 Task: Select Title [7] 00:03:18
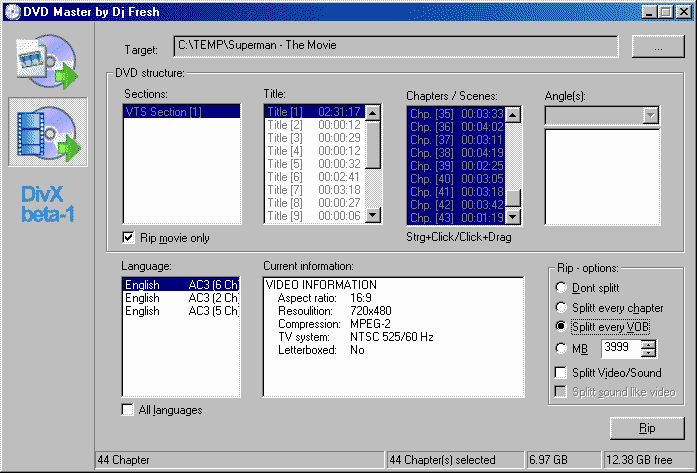(315, 190)
